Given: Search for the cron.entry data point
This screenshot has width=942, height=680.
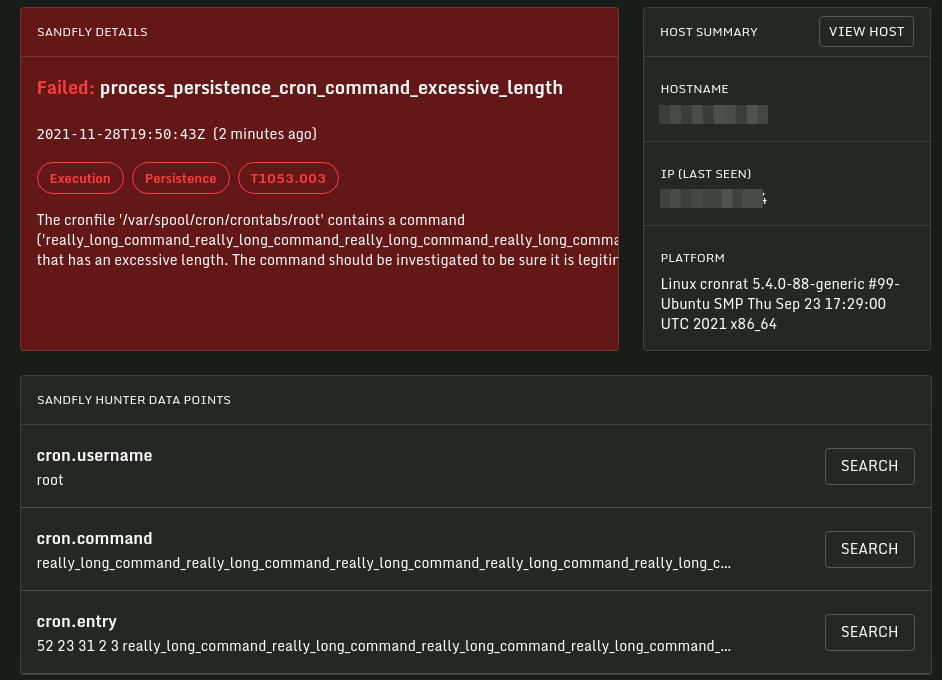Looking at the screenshot, I should tap(869, 632).
